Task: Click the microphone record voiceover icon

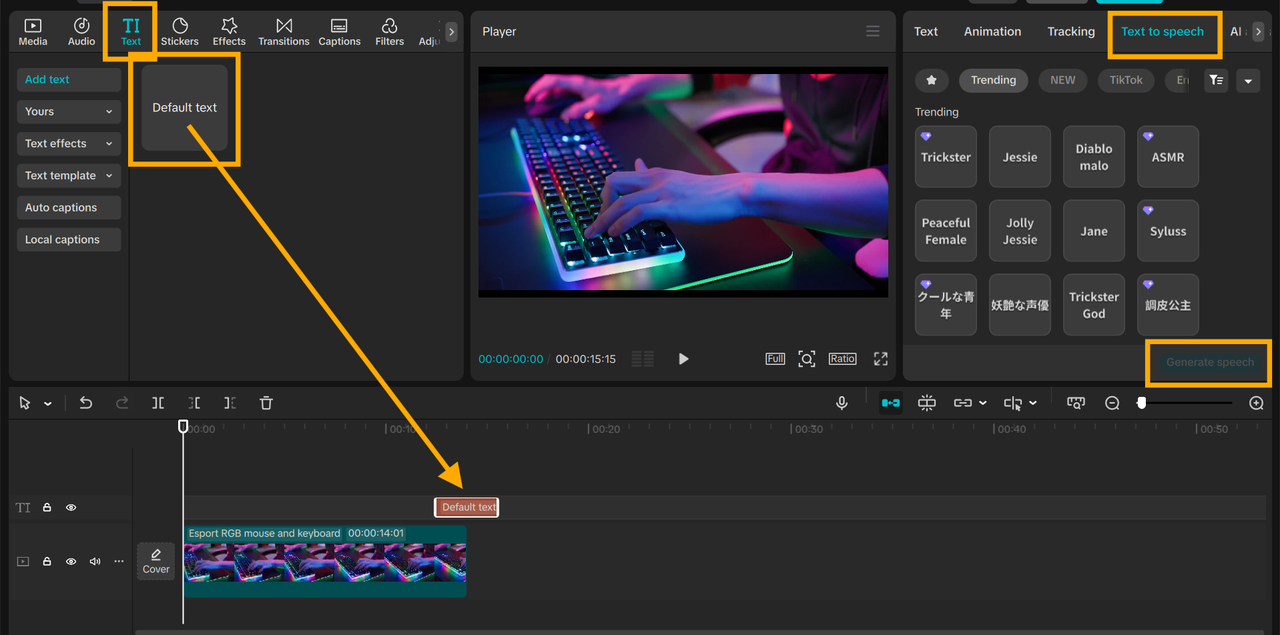Action: point(842,403)
